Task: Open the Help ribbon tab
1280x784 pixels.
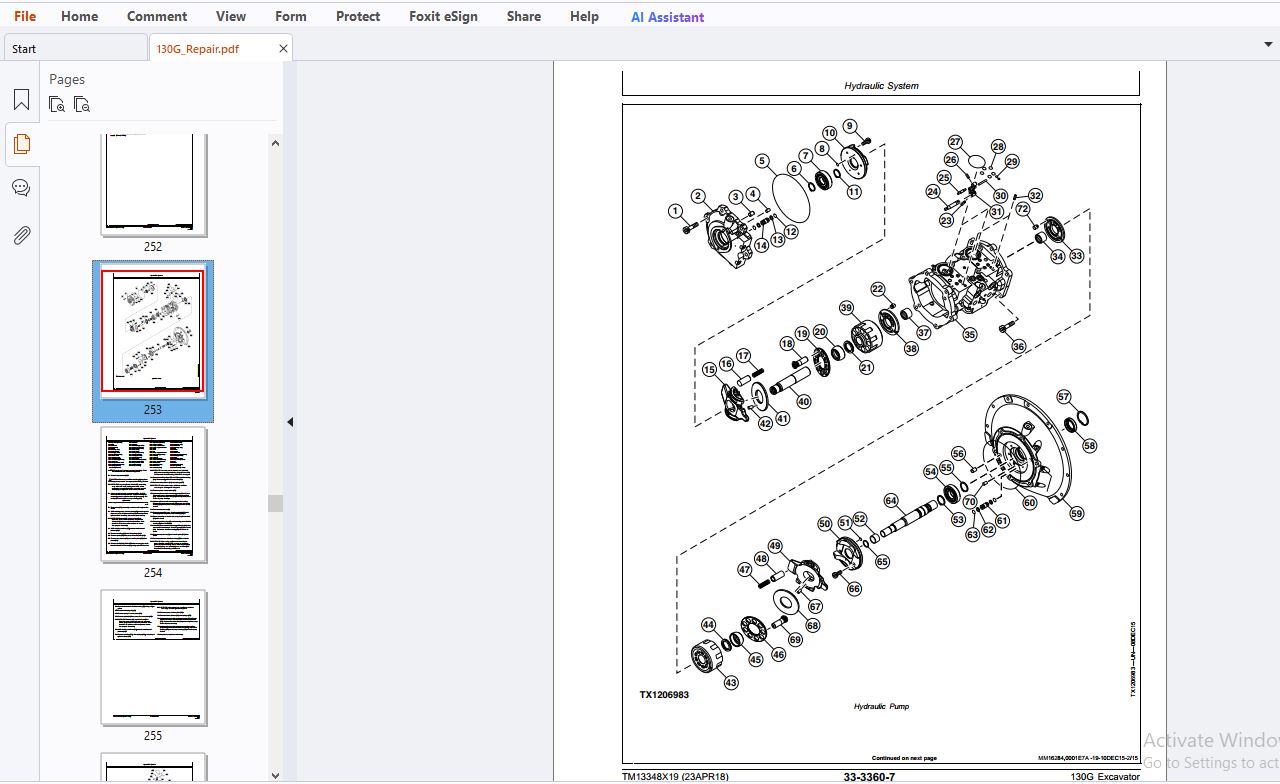Action: click(x=584, y=16)
